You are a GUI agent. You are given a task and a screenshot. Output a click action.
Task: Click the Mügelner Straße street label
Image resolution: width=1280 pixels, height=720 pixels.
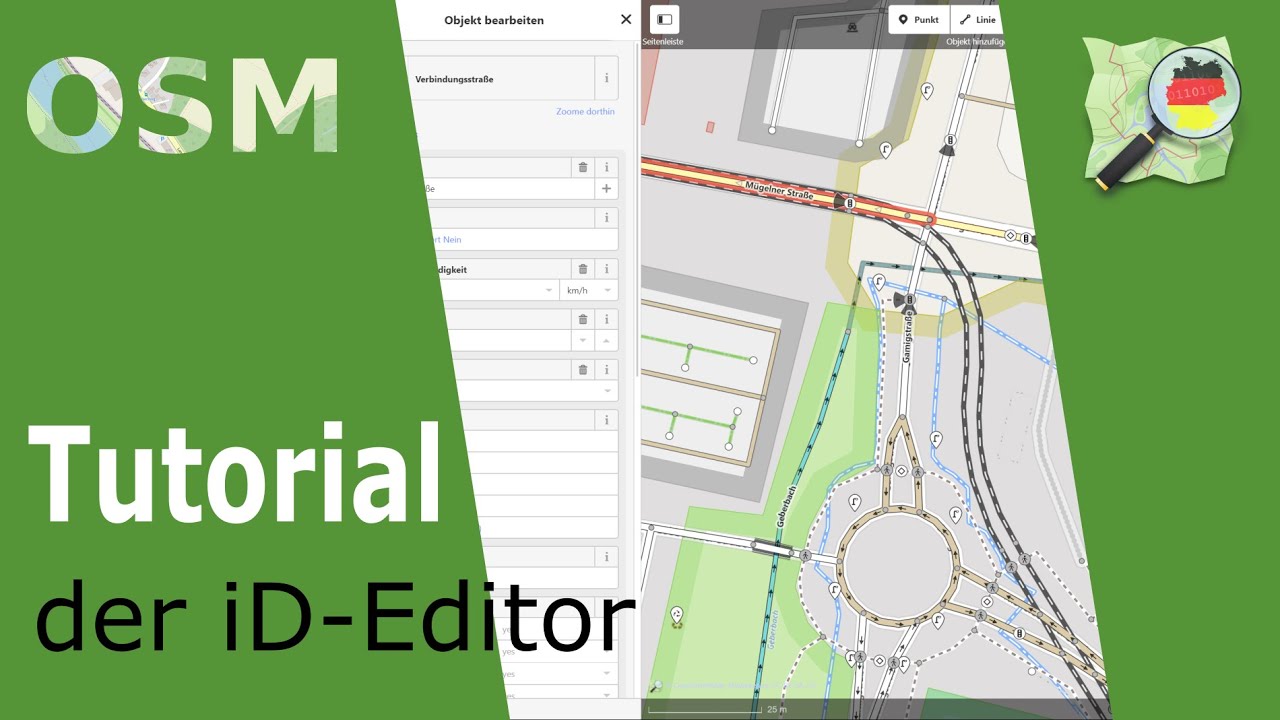778,191
